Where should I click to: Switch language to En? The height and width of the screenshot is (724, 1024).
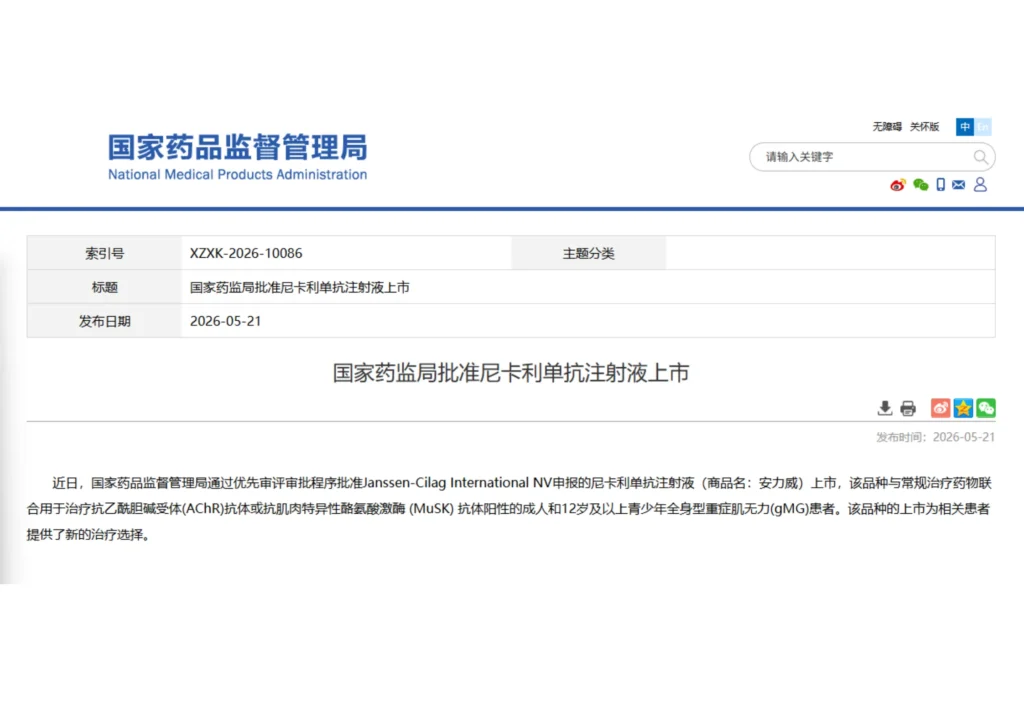(983, 127)
